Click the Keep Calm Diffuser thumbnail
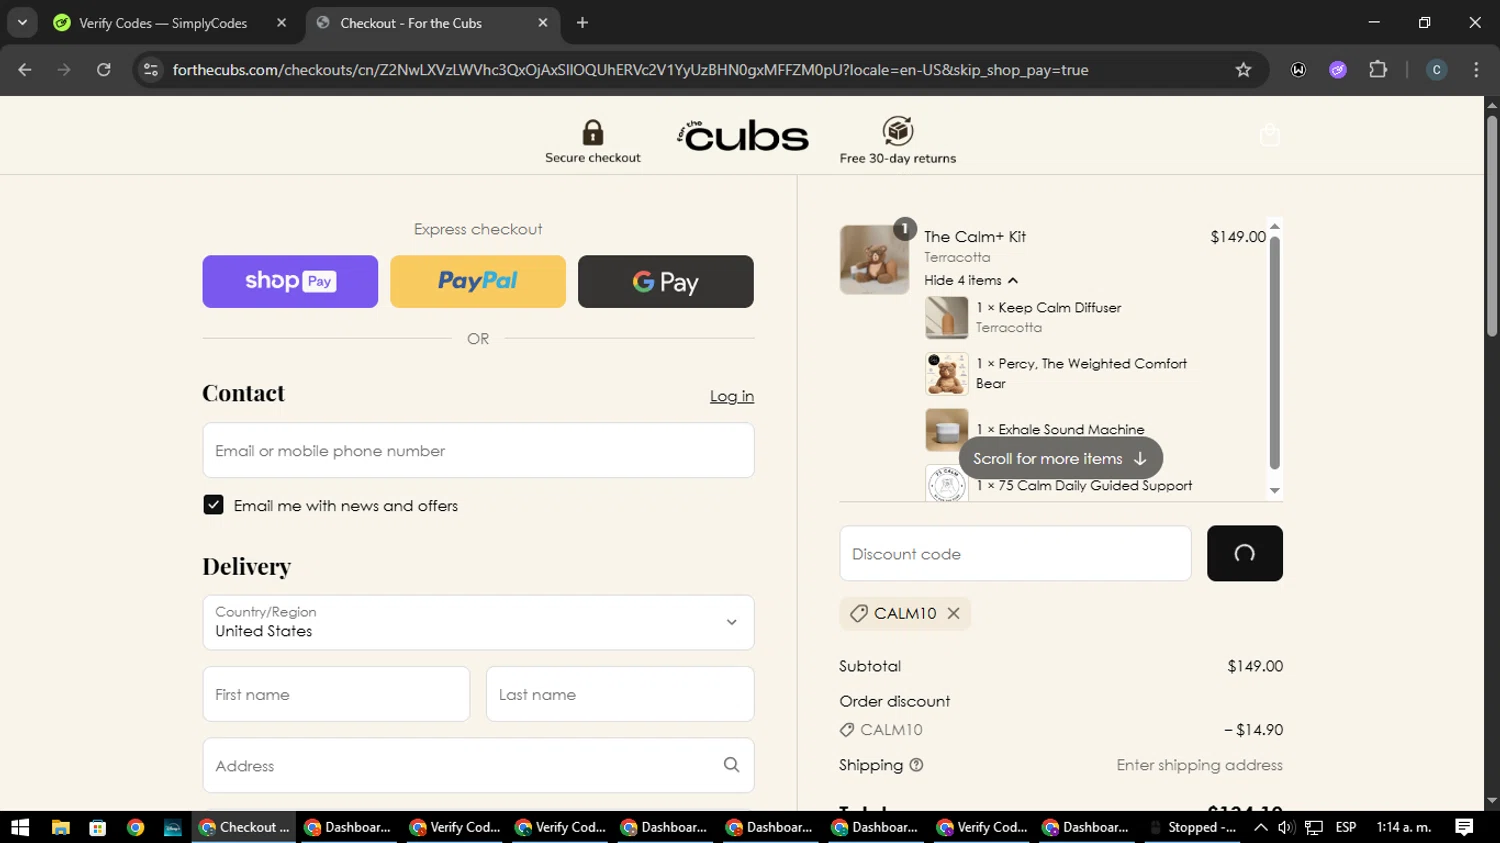 point(946,318)
